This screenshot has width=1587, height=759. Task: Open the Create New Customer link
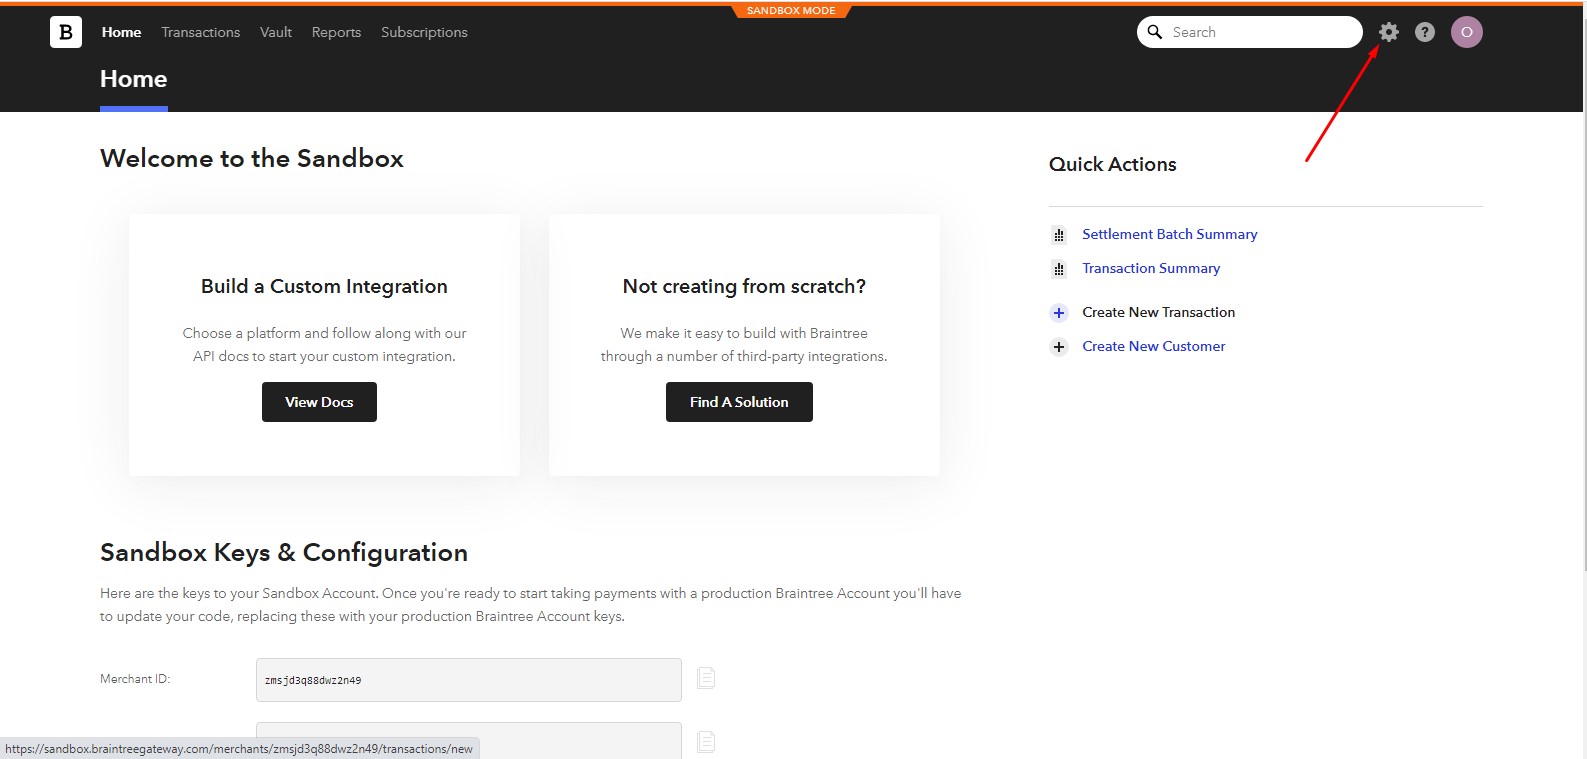1153,346
